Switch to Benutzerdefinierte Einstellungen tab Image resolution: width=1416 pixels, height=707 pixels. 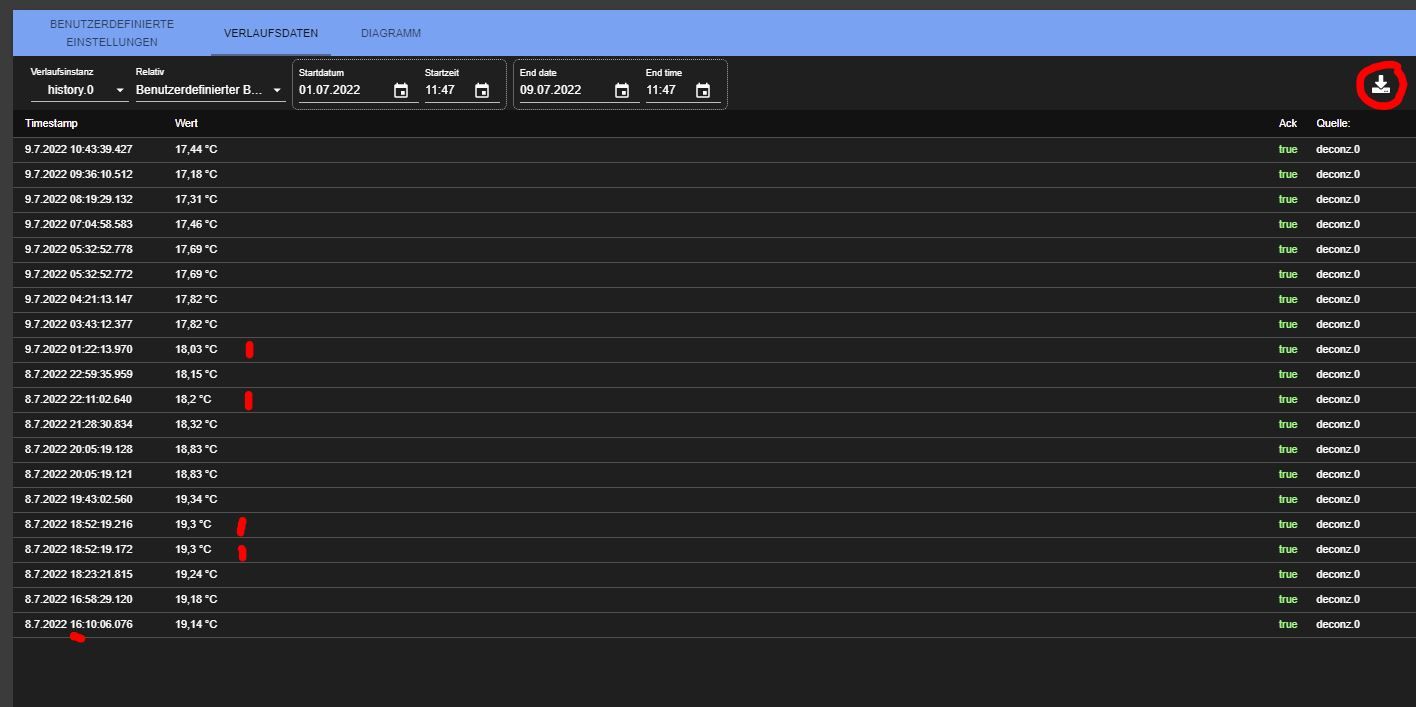click(x=112, y=33)
